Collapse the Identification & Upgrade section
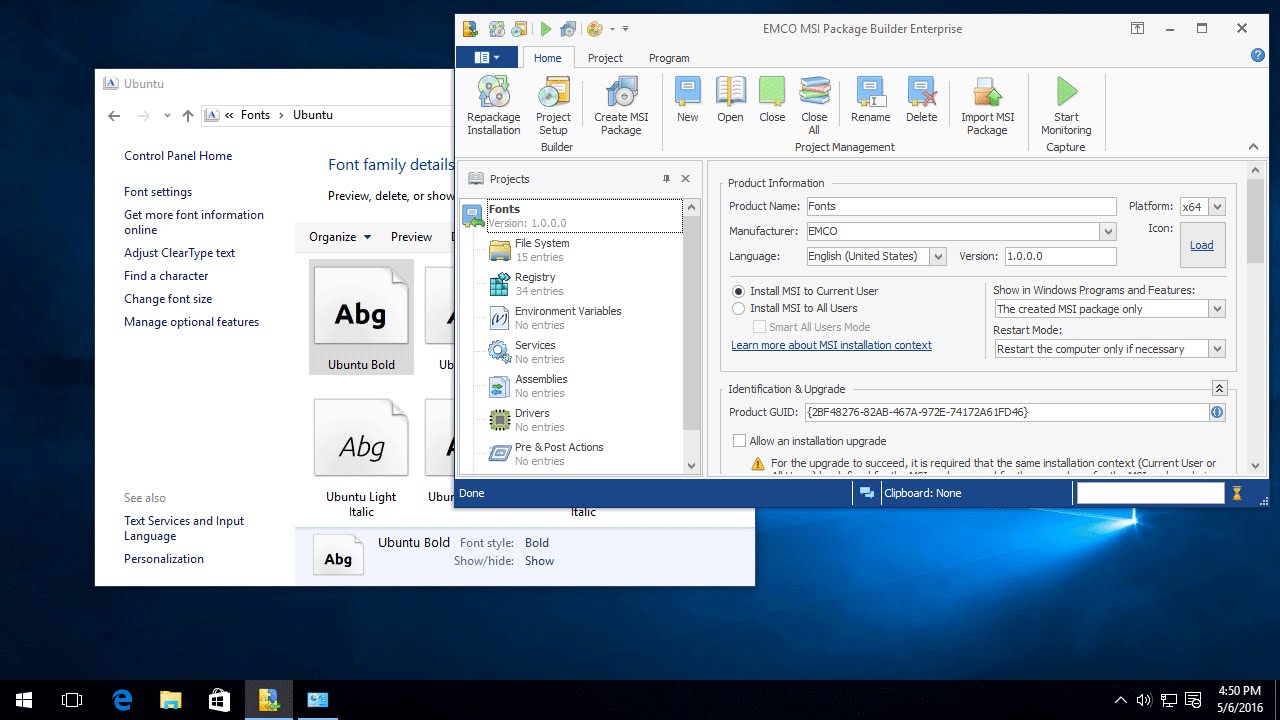The height and width of the screenshot is (720, 1280). 1219,388
